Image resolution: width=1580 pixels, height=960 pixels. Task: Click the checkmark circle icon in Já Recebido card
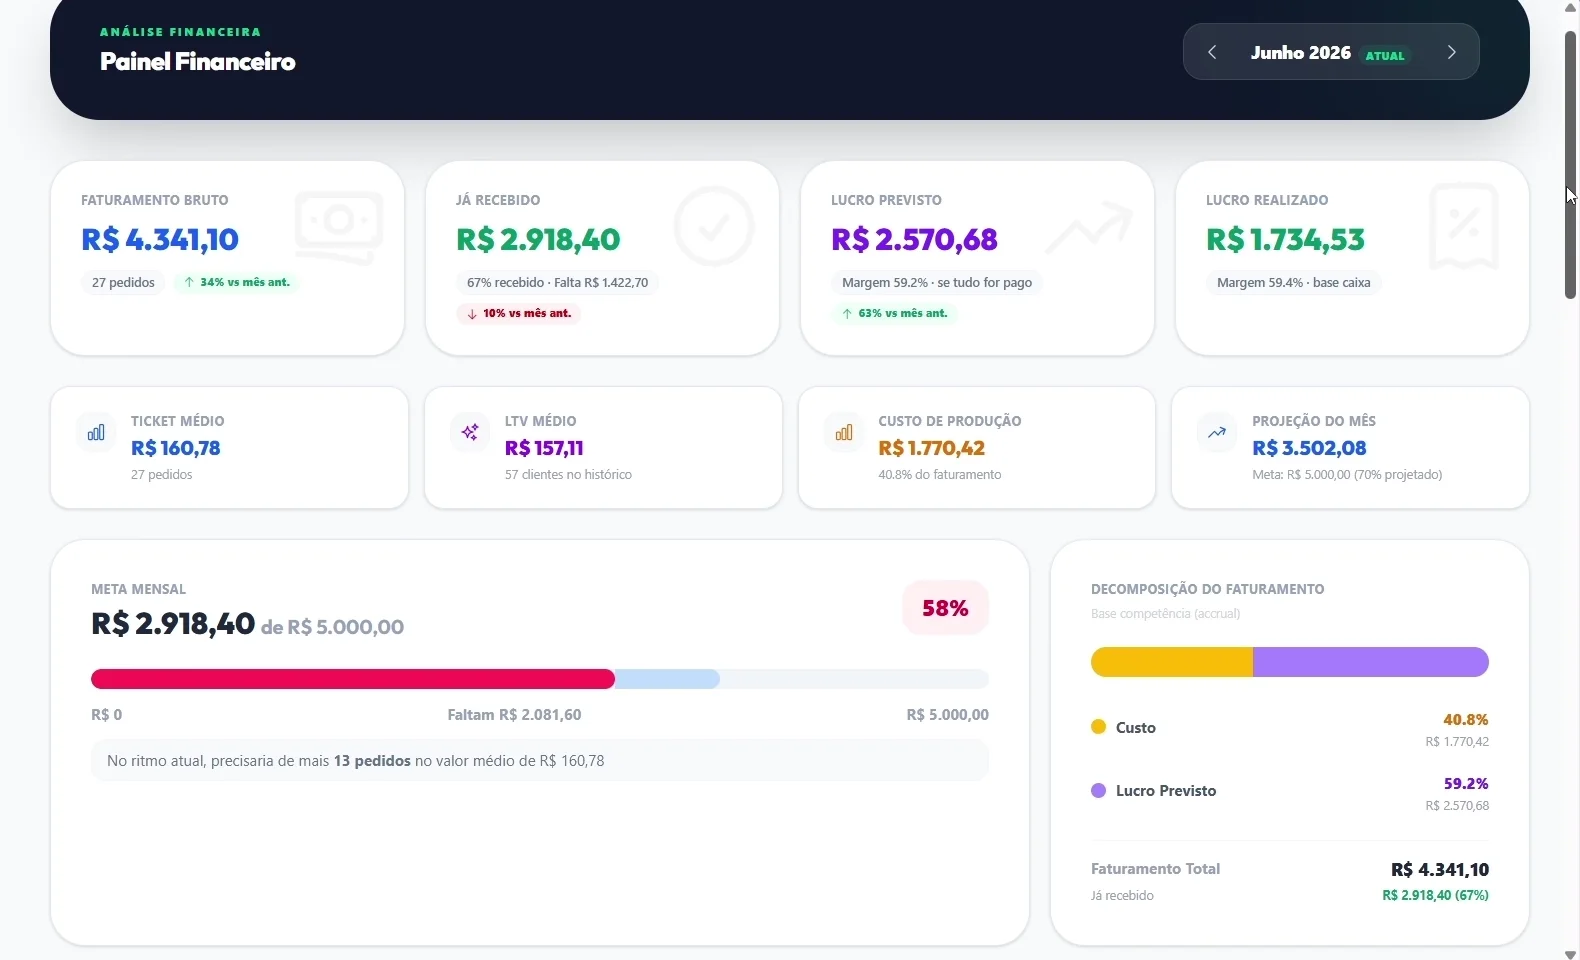[714, 227]
